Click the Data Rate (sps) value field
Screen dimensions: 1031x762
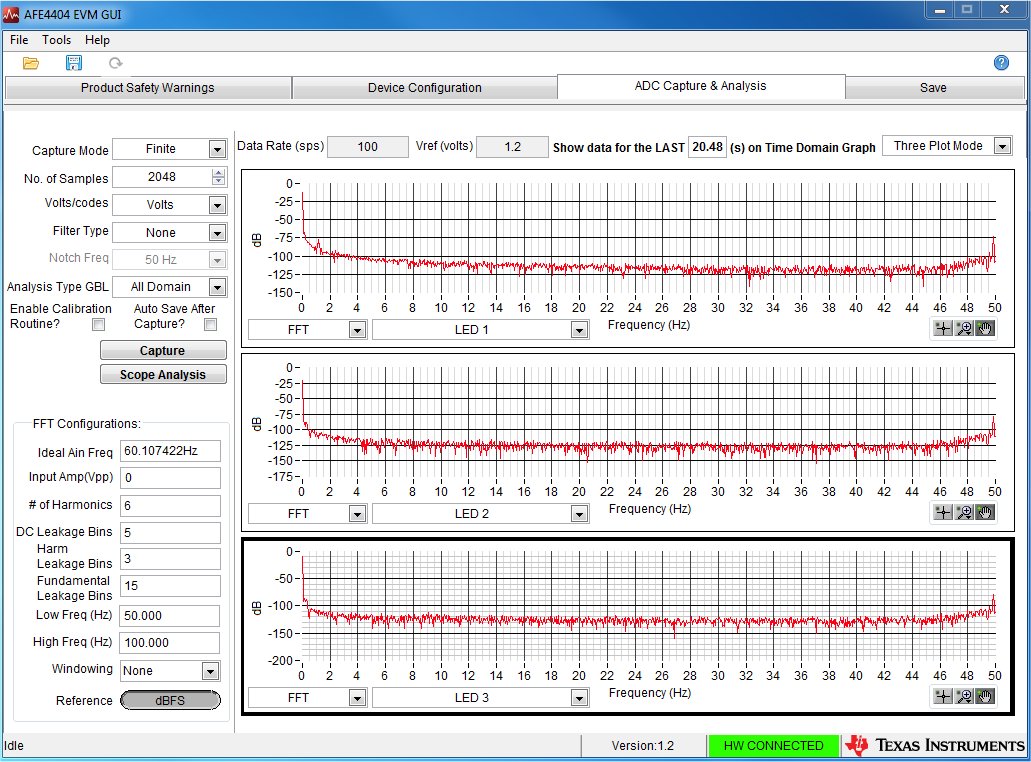pos(368,147)
